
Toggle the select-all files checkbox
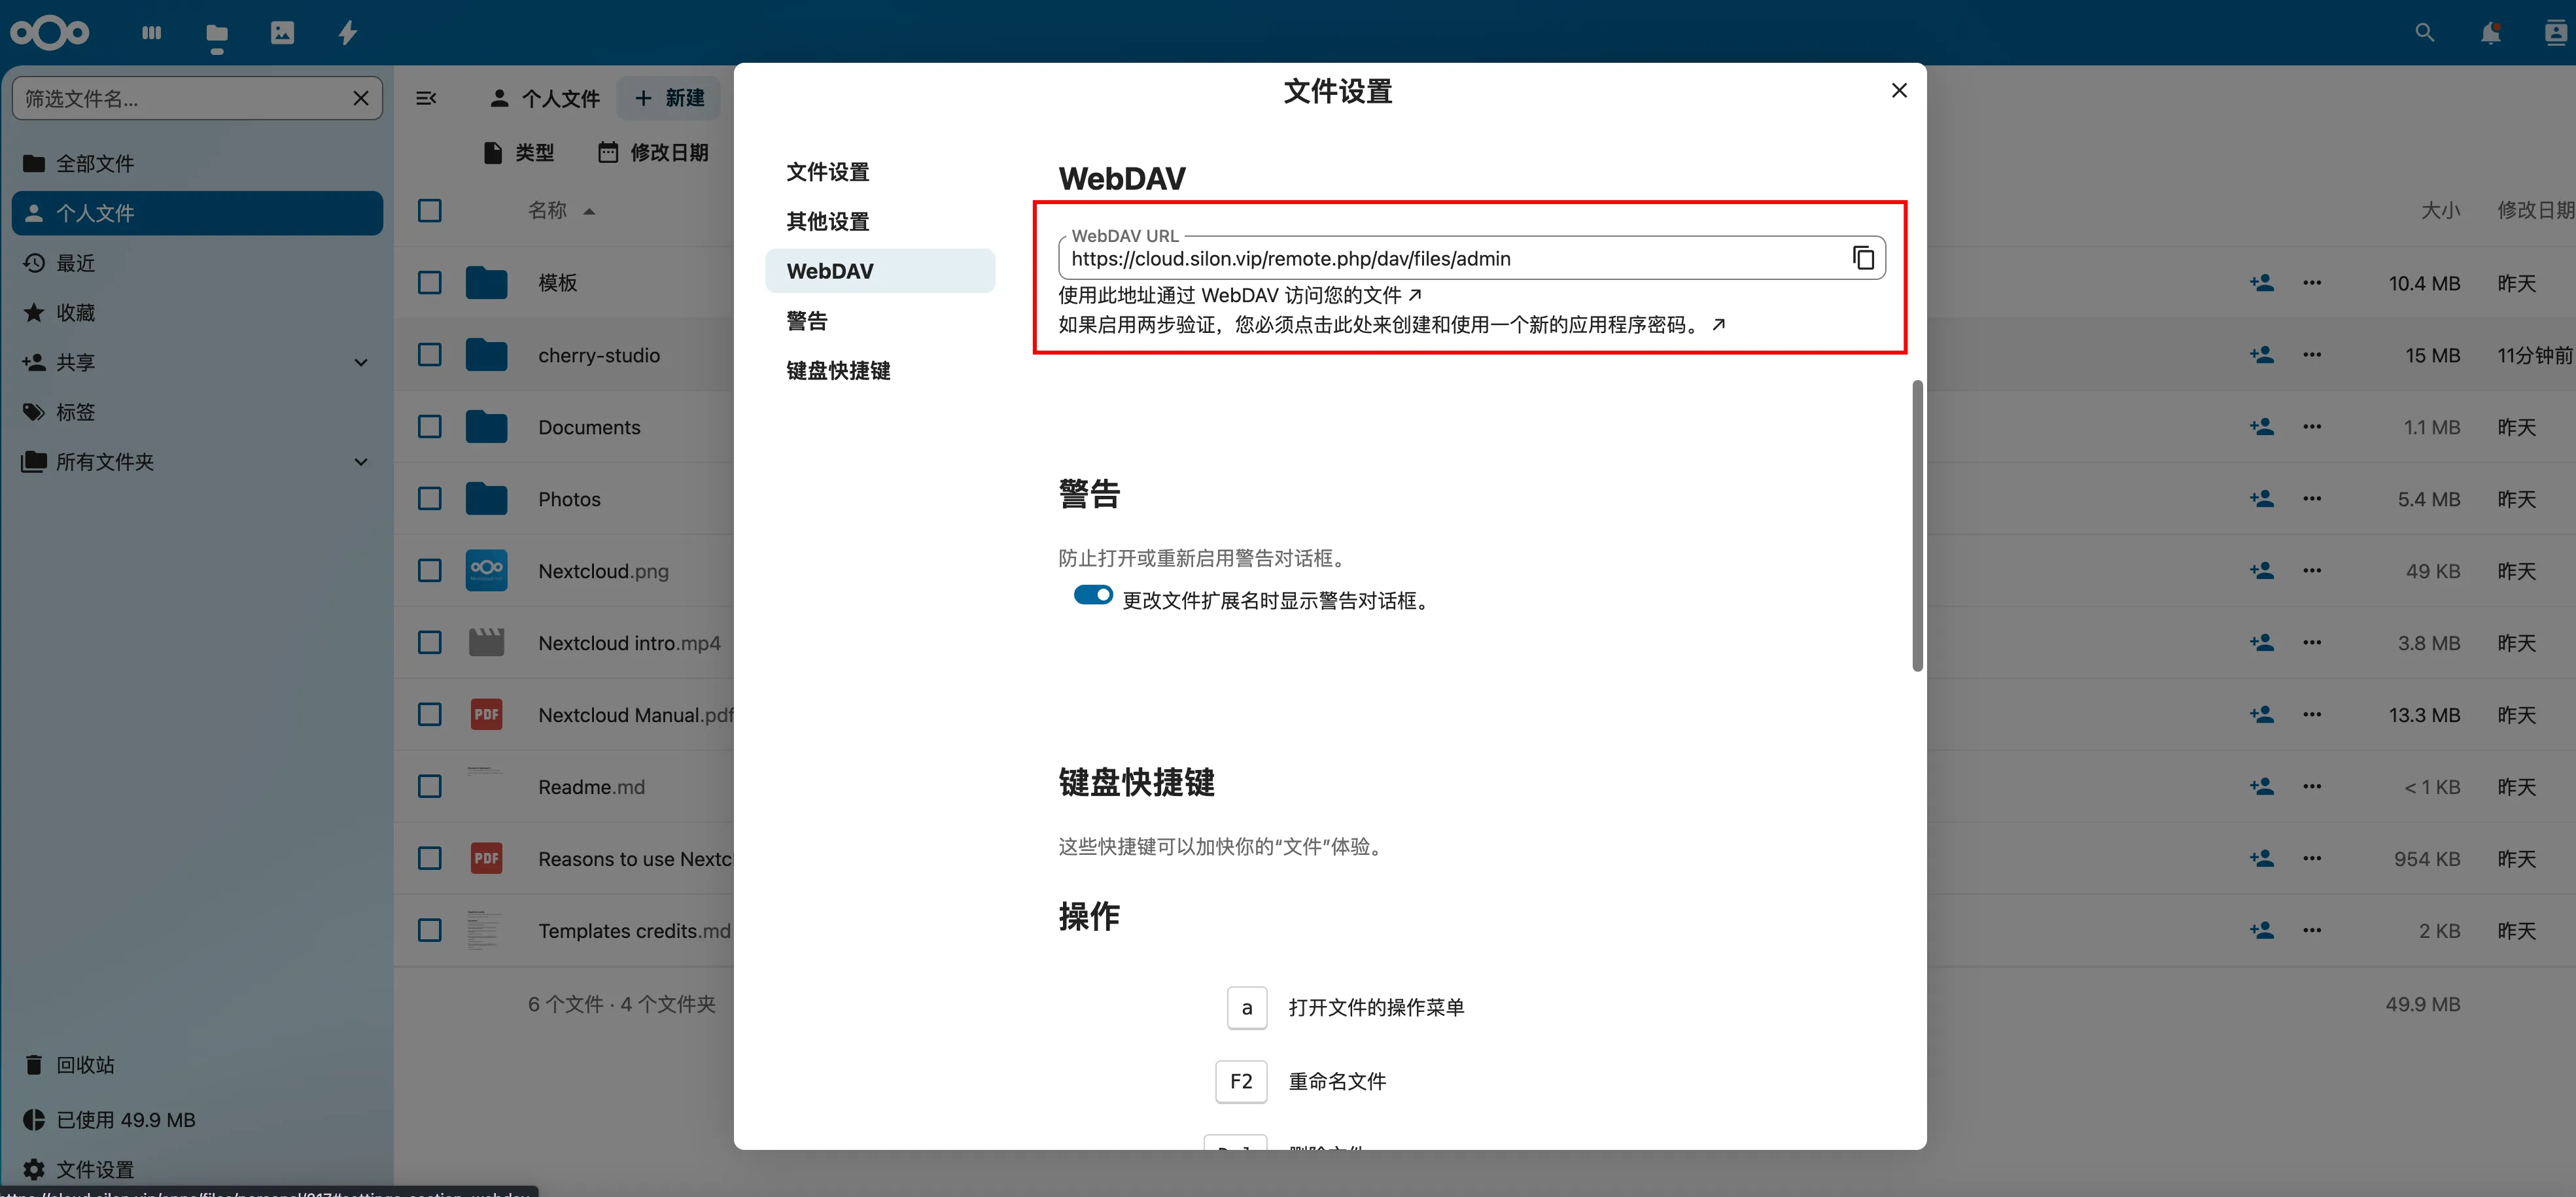tap(430, 211)
